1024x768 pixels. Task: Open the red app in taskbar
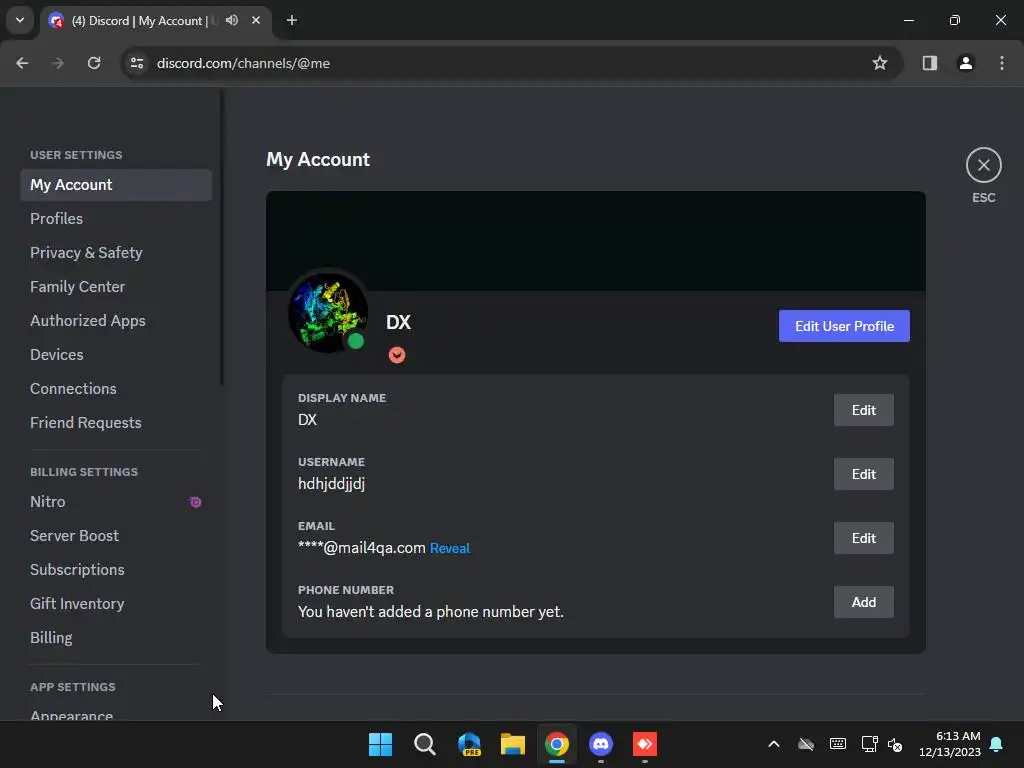pyautogui.click(x=645, y=744)
